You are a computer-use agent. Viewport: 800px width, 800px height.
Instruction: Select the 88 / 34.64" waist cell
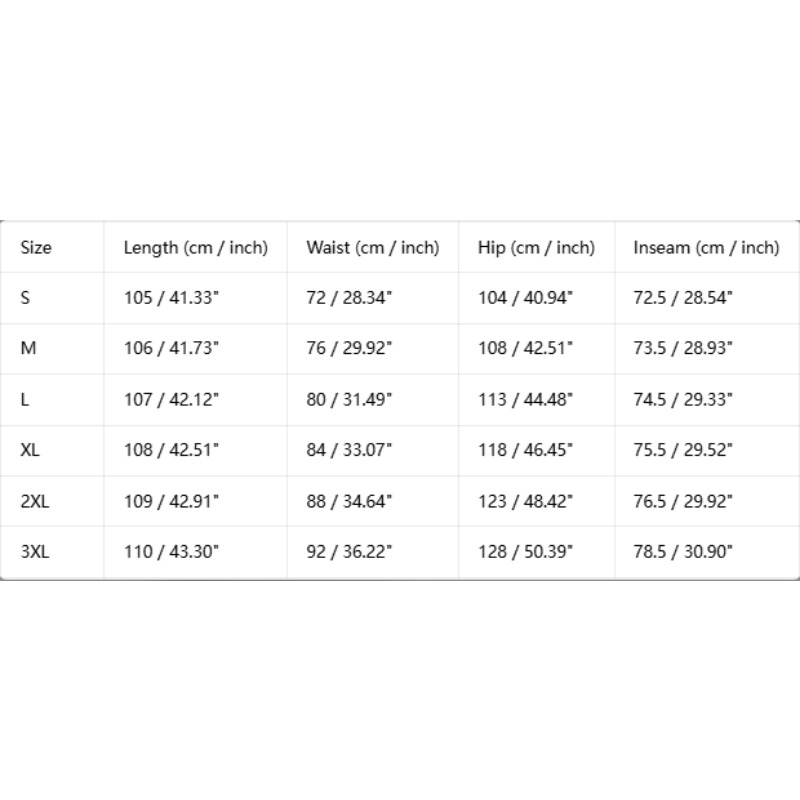pyautogui.click(x=349, y=501)
